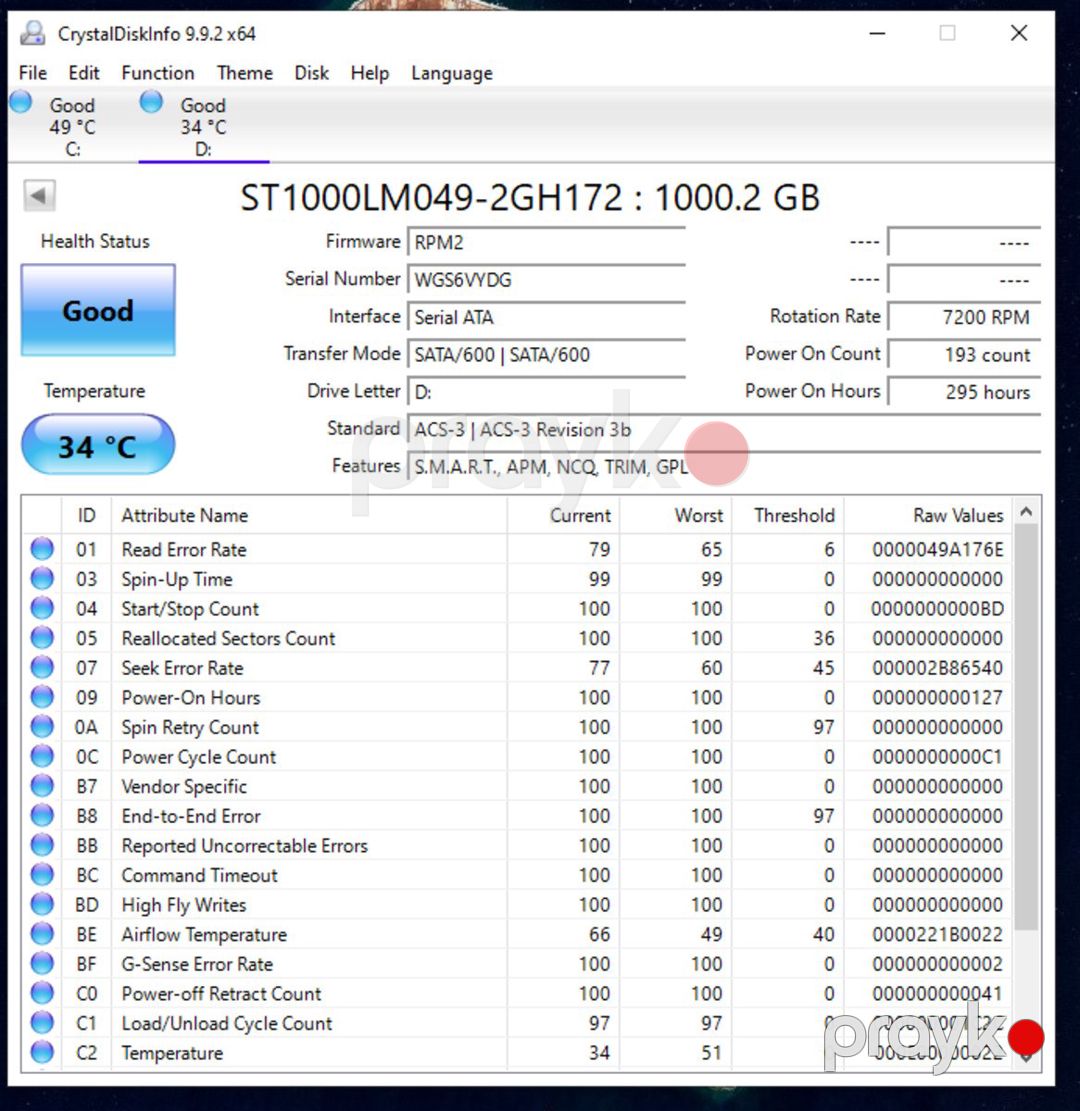Open the File menu
The image size is (1080, 1111).
coord(33,73)
